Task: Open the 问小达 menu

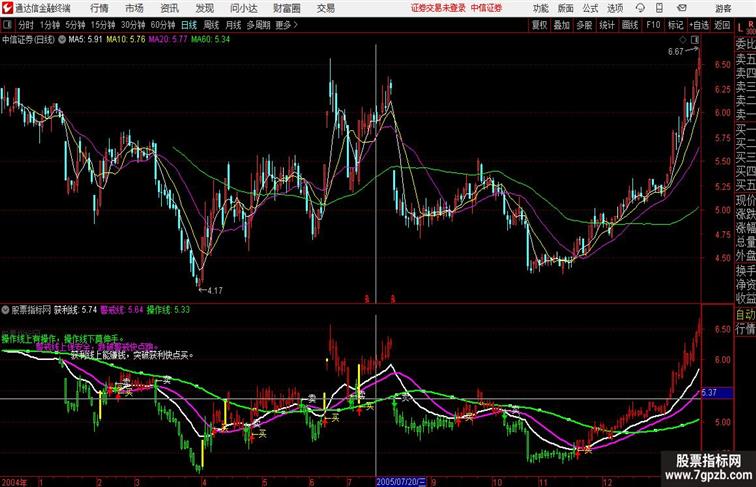Action: 243,8
